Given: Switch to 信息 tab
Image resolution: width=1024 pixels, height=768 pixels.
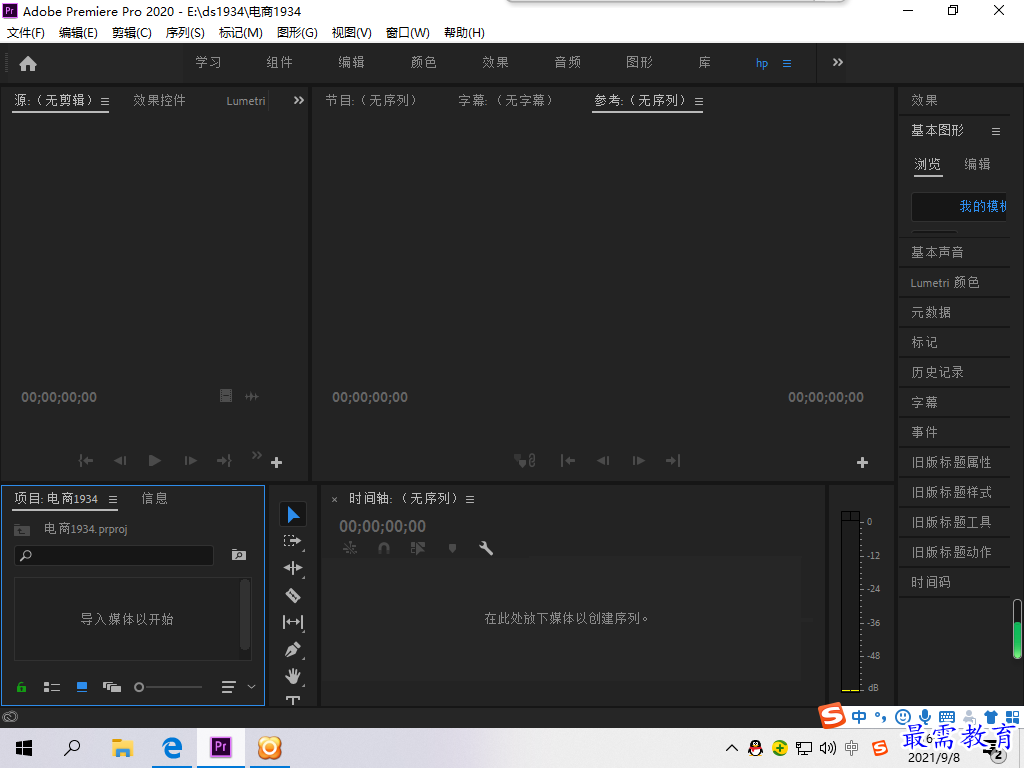Looking at the screenshot, I should coord(155,499).
